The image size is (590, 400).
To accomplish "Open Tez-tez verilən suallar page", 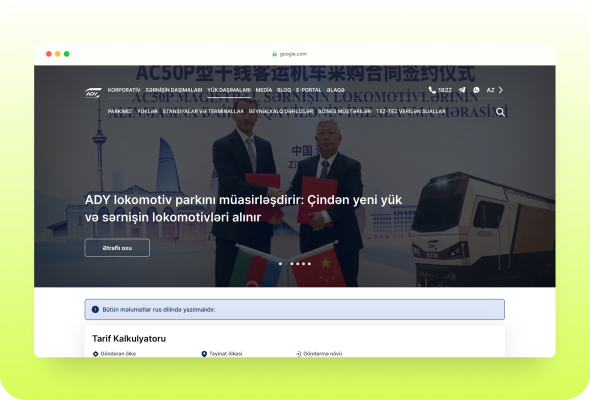I will coord(411,111).
